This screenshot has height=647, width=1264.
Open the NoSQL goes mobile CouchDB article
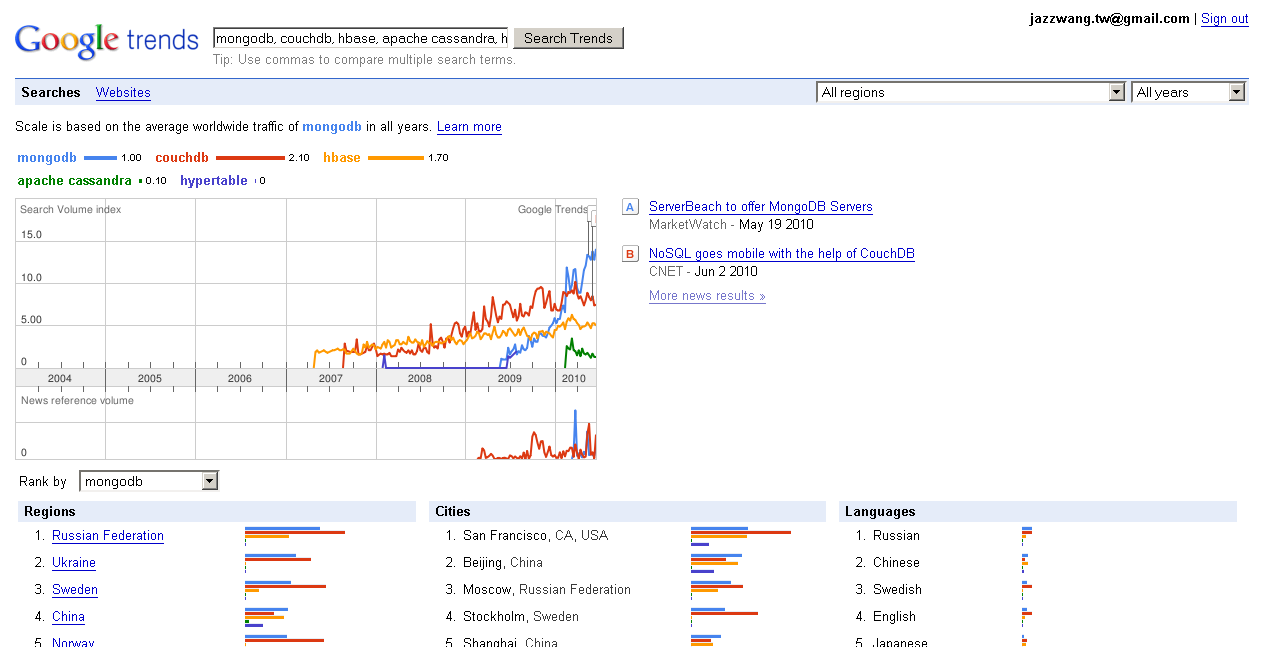(782, 254)
